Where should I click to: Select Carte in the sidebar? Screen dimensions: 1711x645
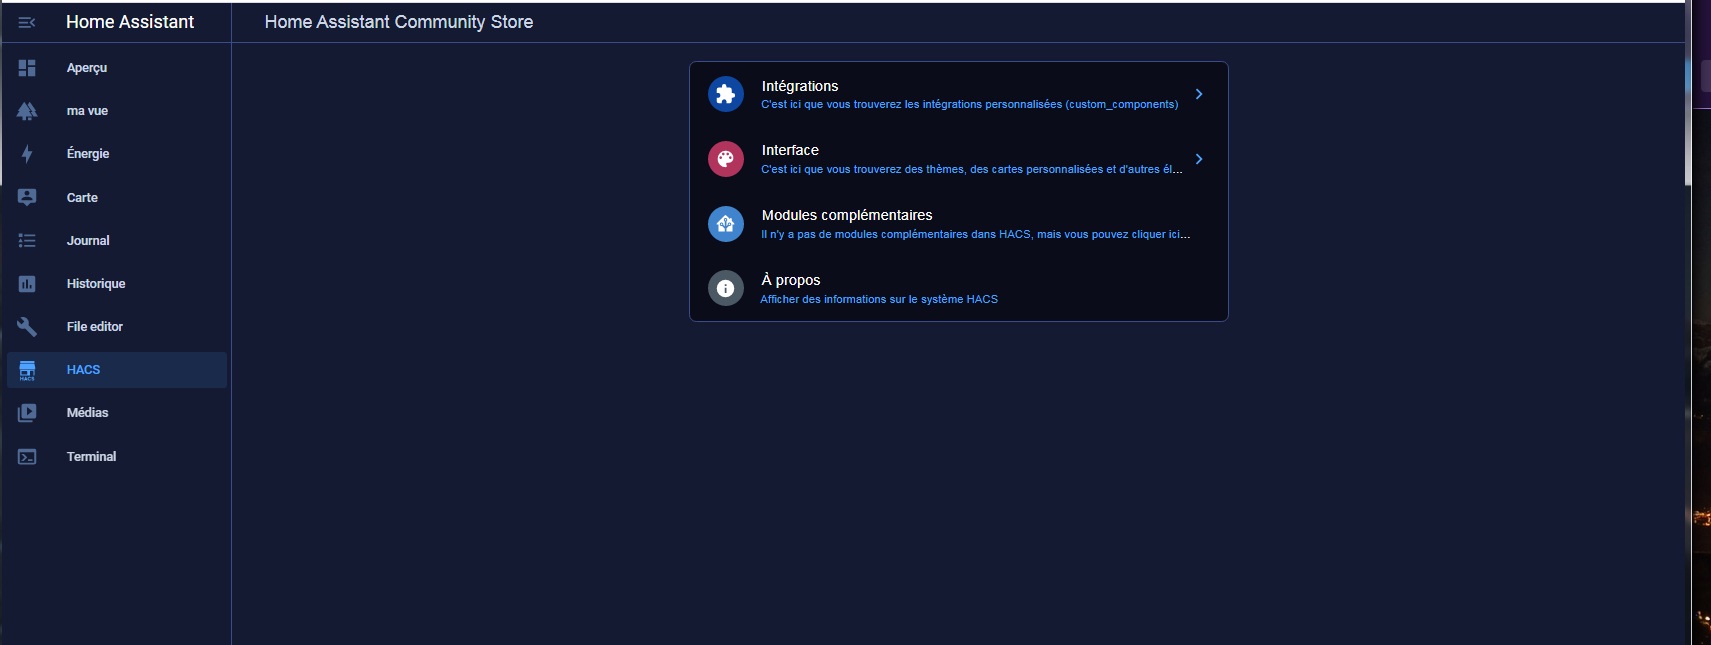click(117, 197)
